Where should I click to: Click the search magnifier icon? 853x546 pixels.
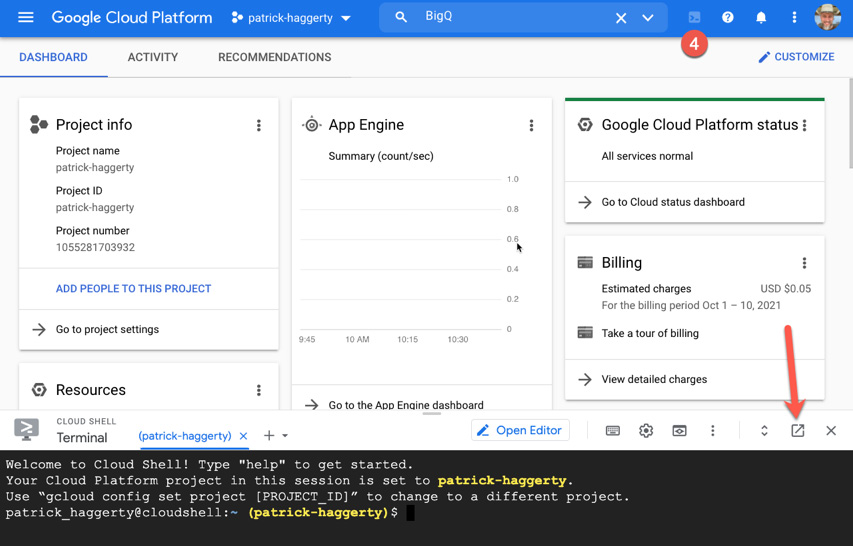tap(401, 17)
